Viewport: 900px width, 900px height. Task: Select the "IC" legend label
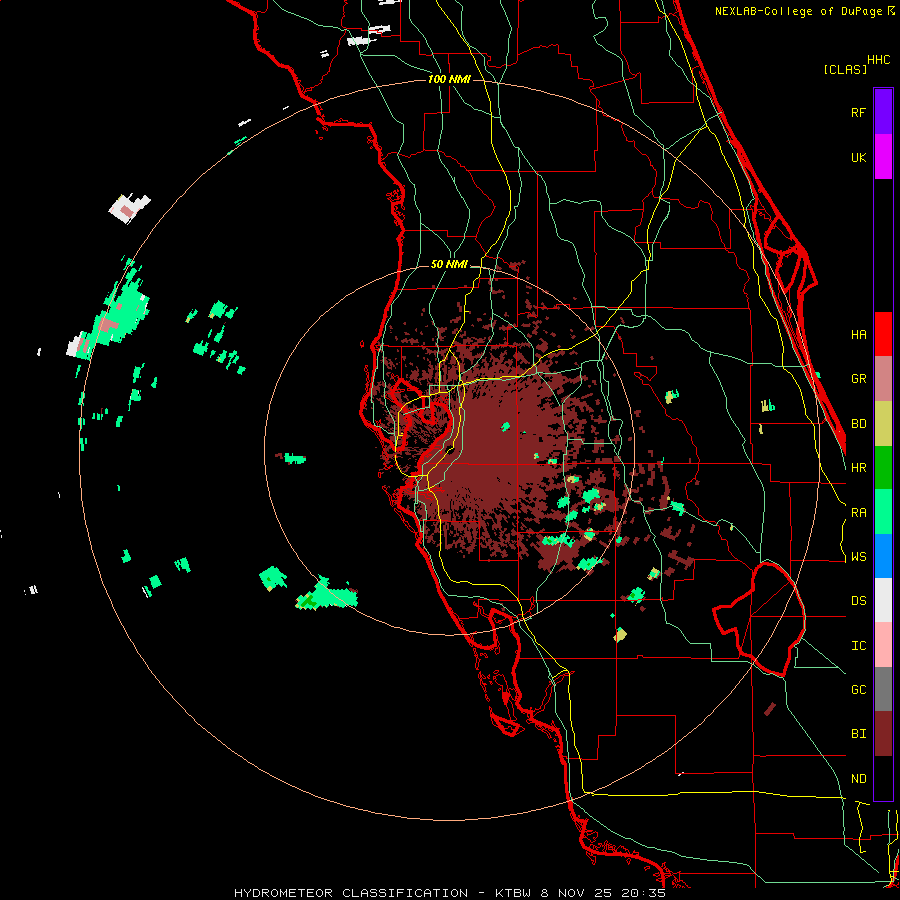858,646
